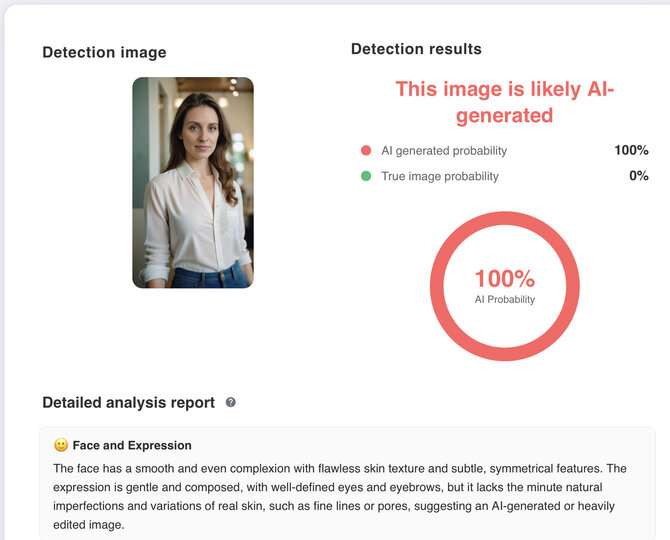Click the face analysis description paragraph

[x=340, y=496]
